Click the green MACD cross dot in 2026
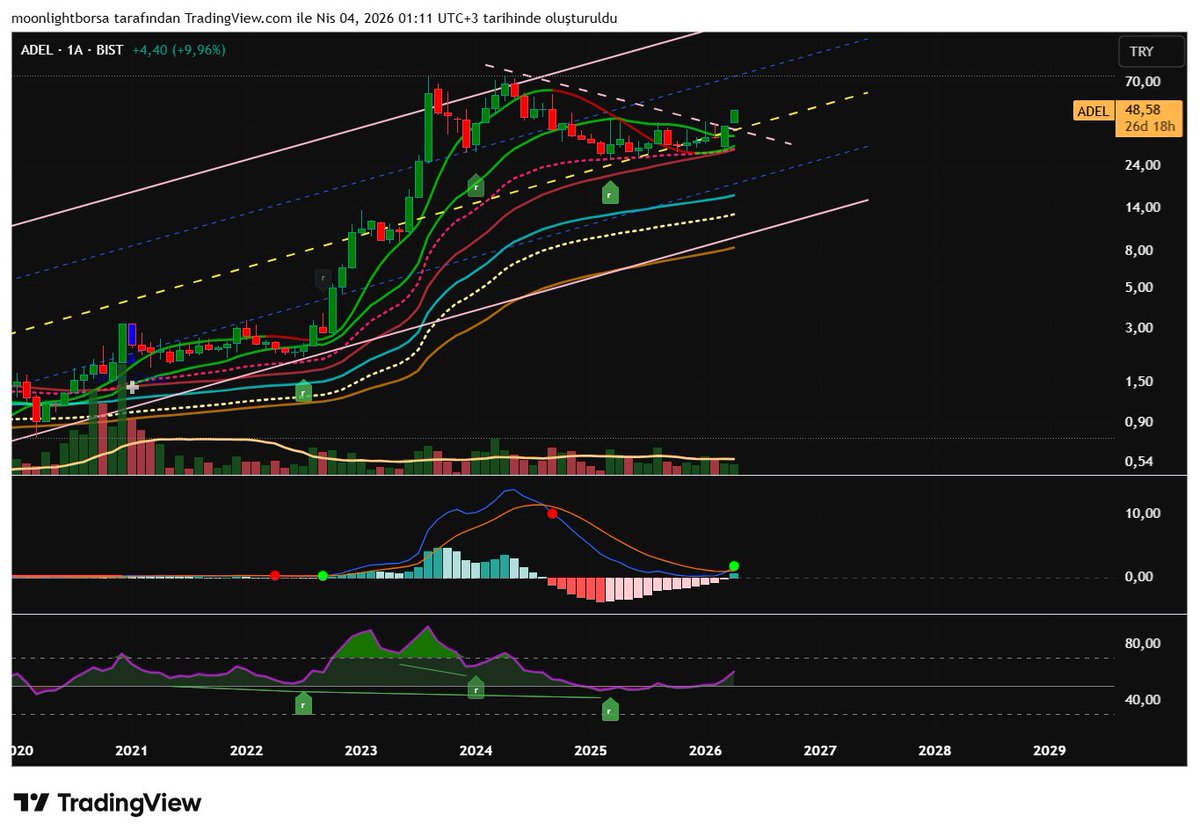This screenshot has width=1199, height=838. point(734,566)
